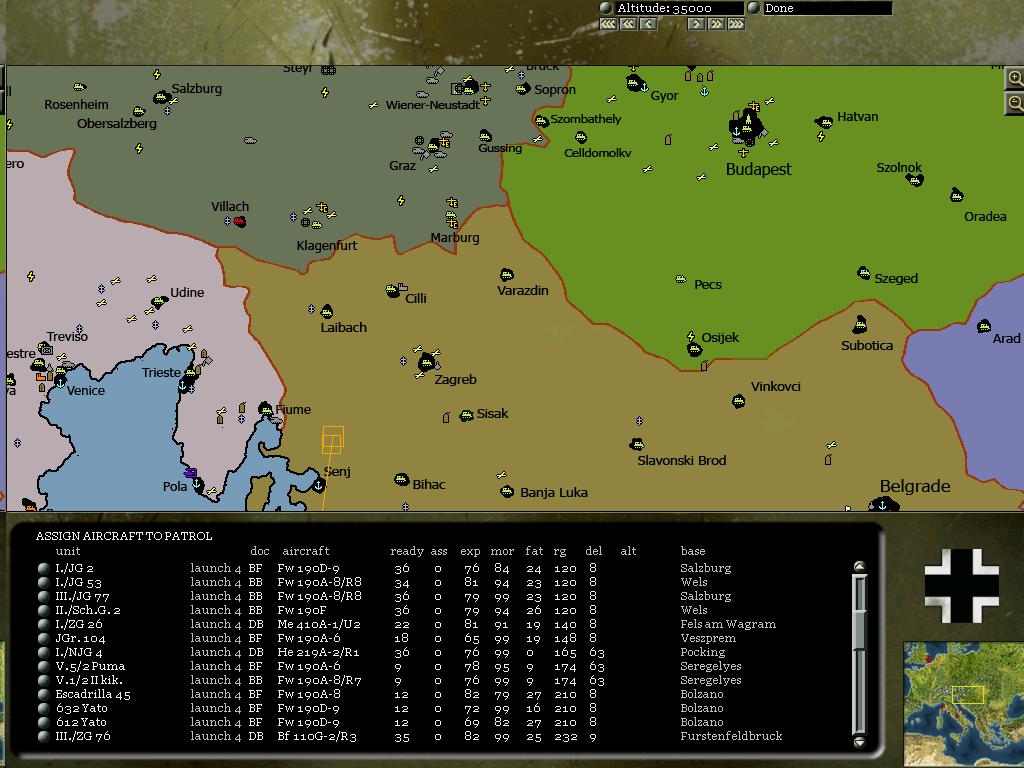Screen dimensions: 1024x768
Task: Click the Laibach city icon
Action: tap(327, 312)
